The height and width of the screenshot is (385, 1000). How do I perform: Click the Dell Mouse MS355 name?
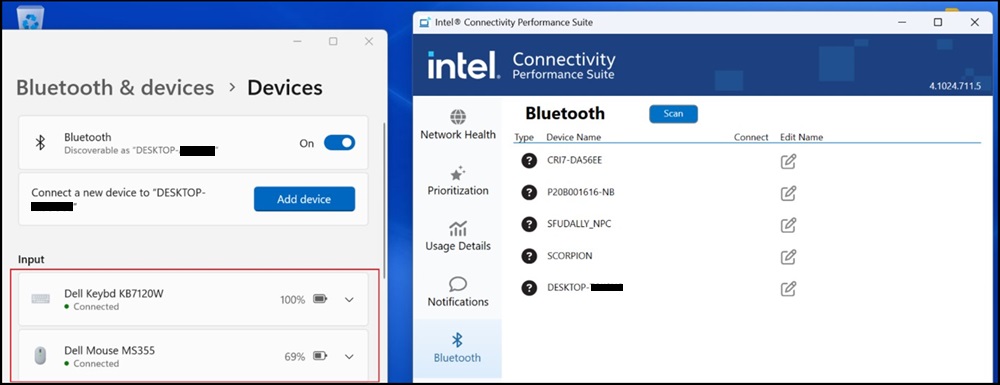click(109, 350)
